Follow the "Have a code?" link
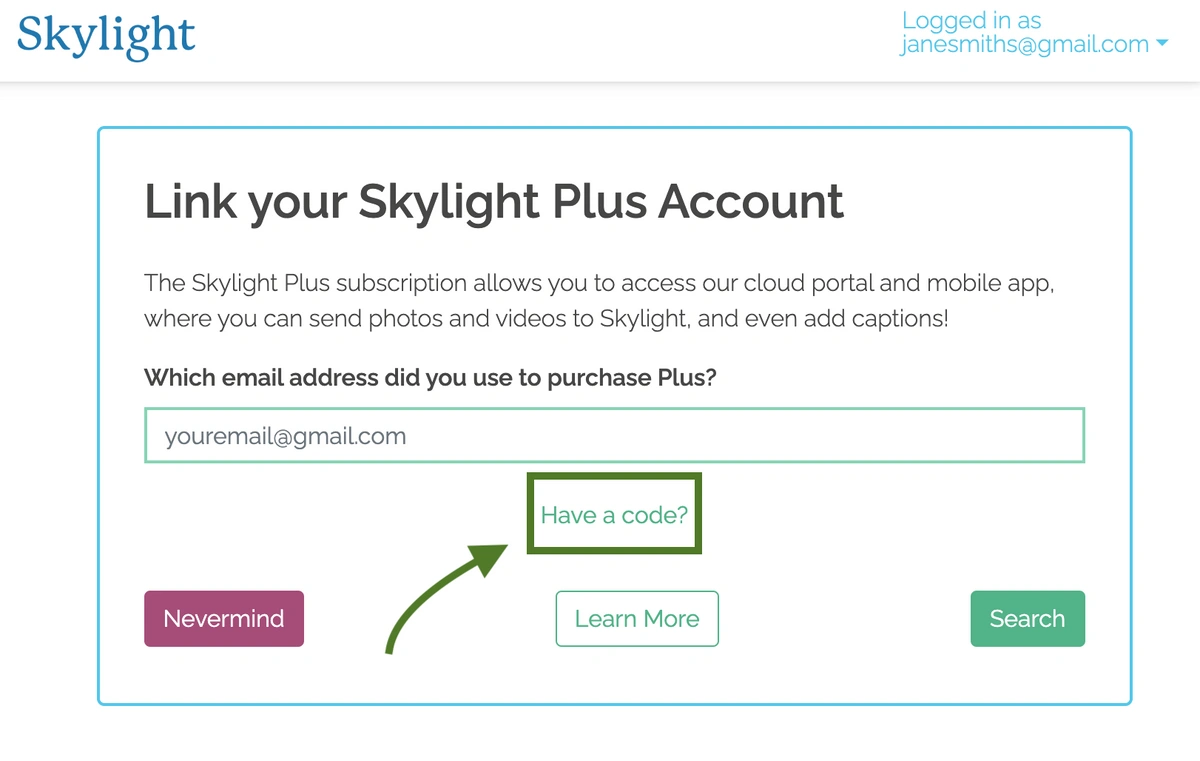Viewport: 1200px width, 761px height. click(614, 514)
